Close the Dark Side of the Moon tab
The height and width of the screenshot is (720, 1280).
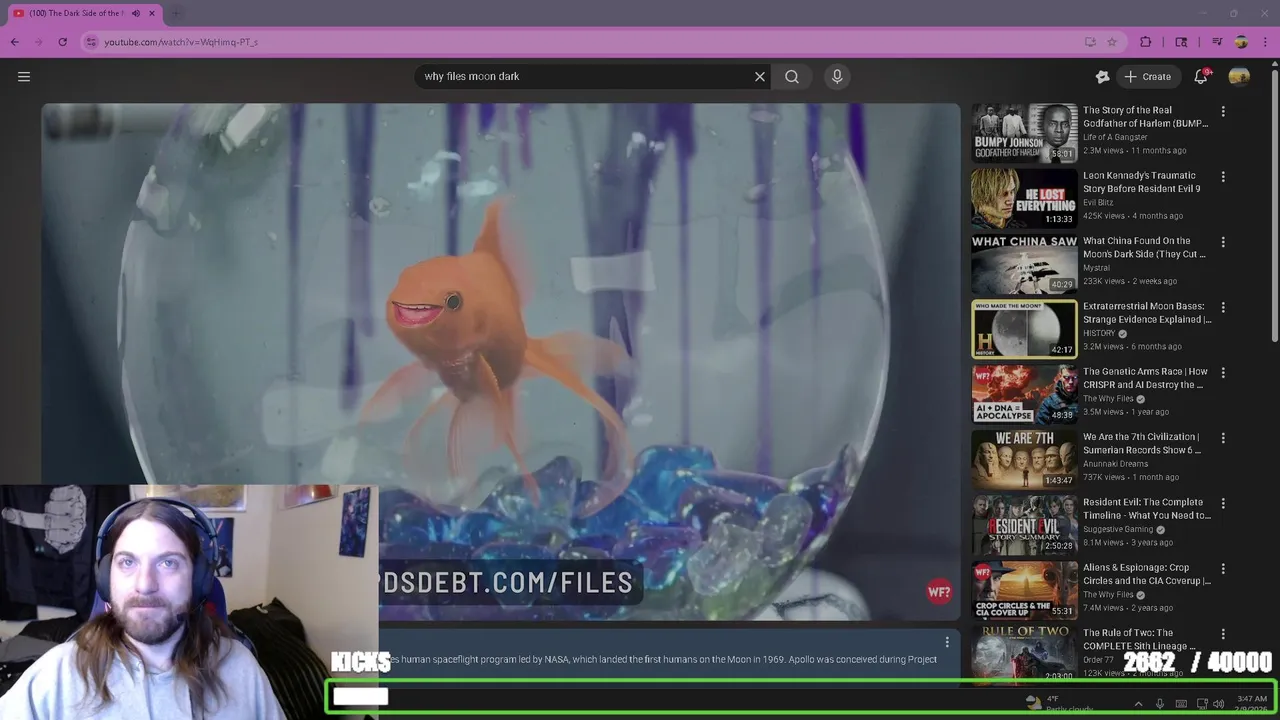(x=153, y=13)
